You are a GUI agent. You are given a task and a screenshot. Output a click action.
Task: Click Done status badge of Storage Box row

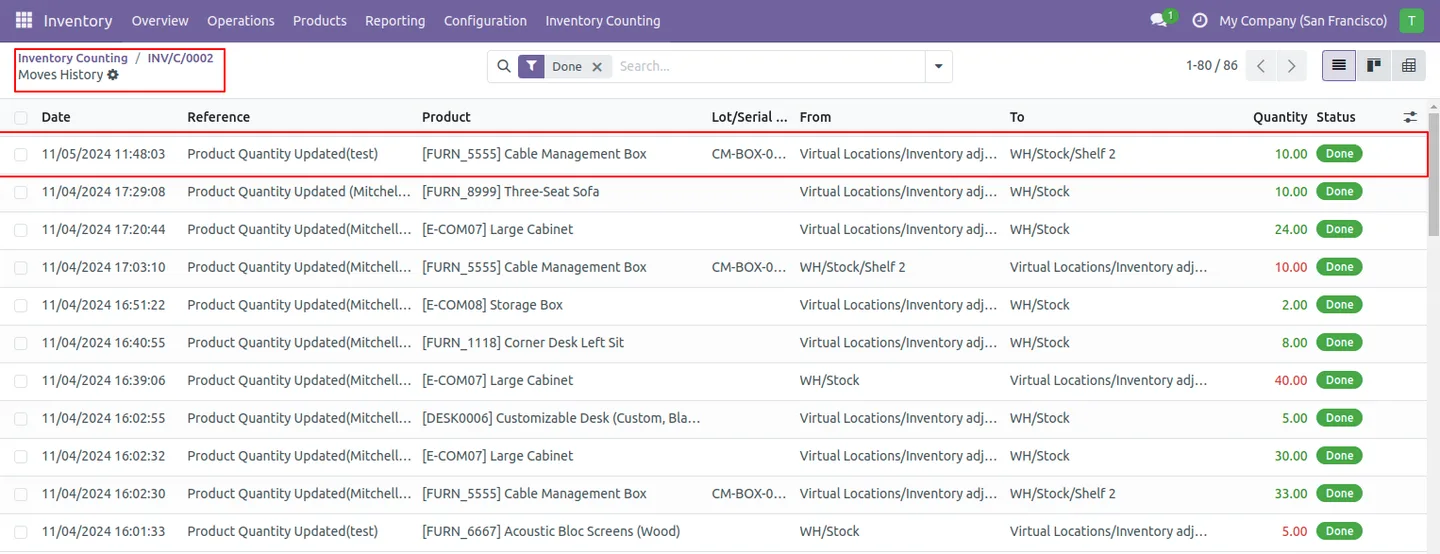(1339, 305)
